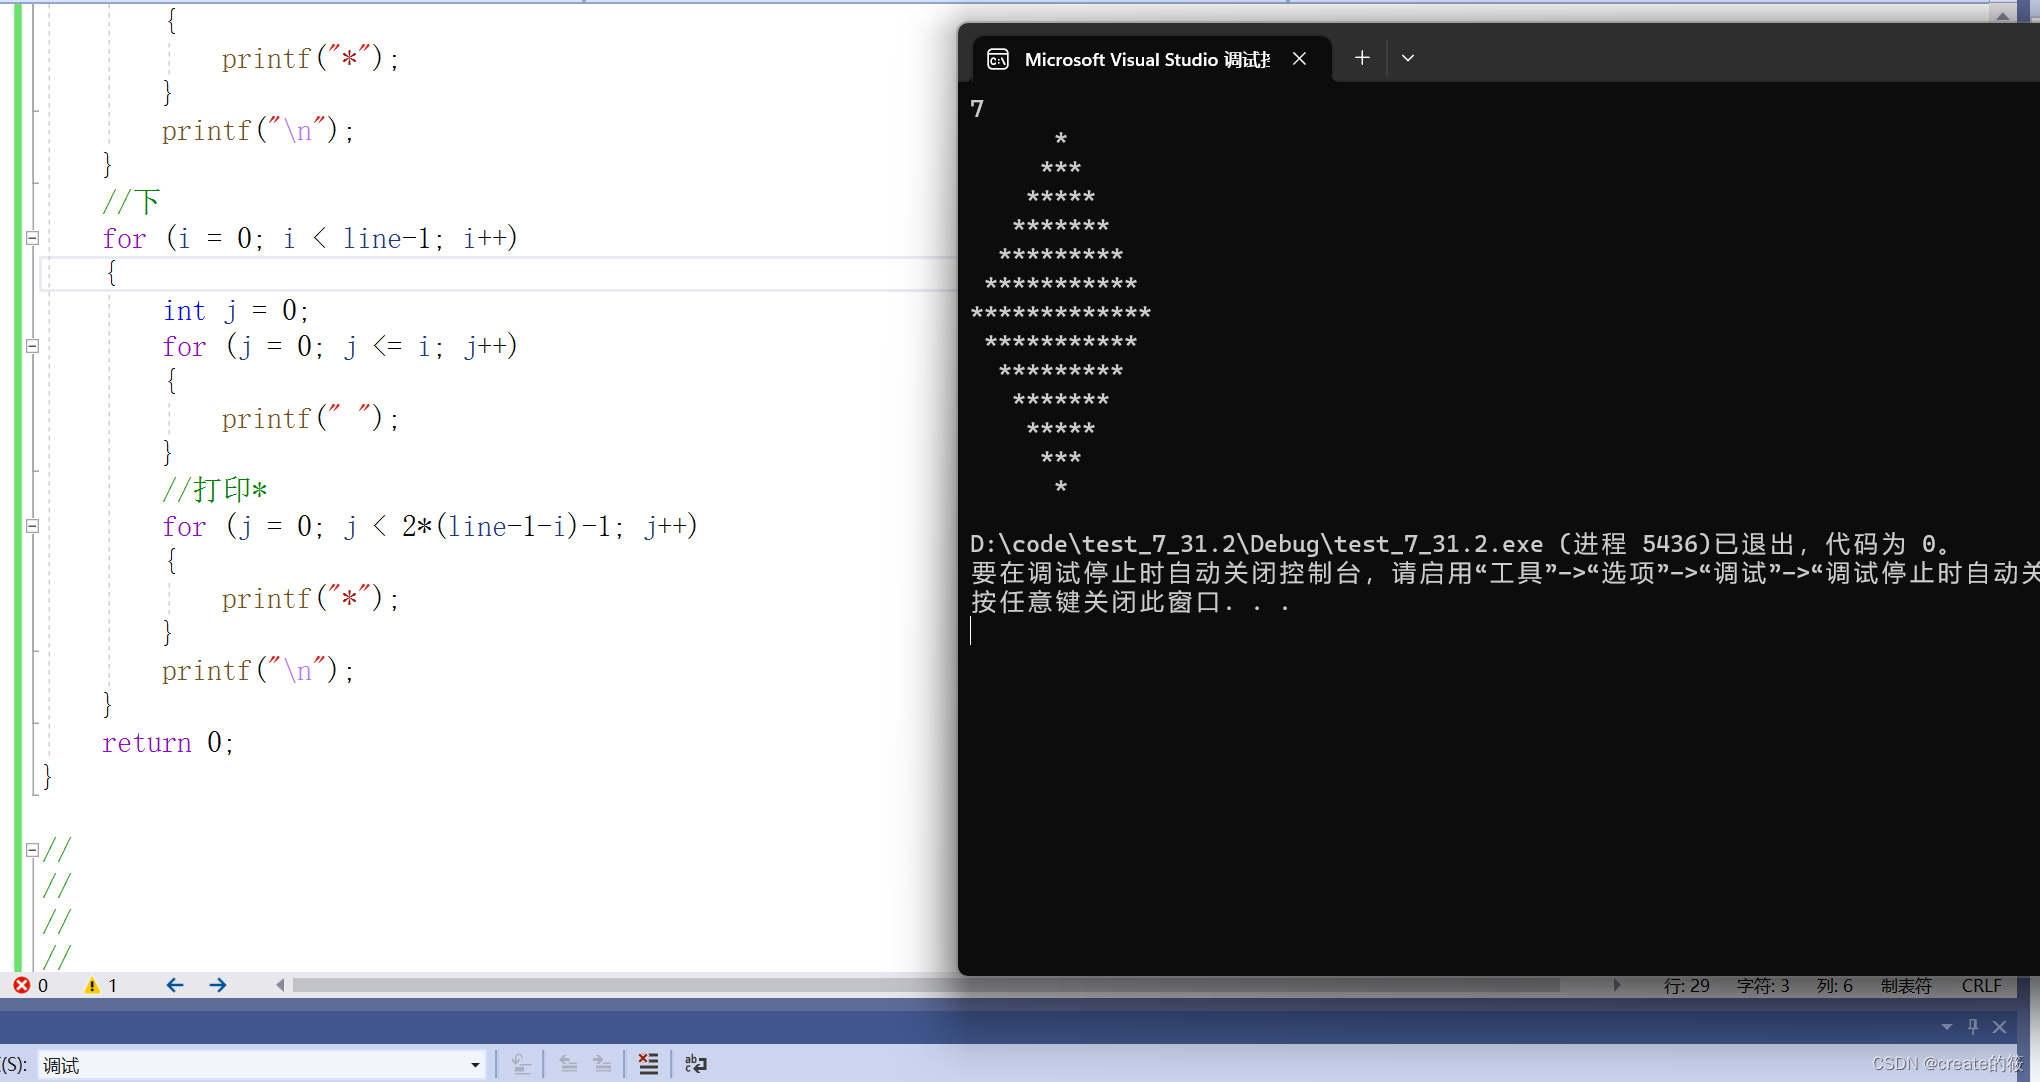
Task: Click the yellow warning count icon
Action: coord(92,985)
